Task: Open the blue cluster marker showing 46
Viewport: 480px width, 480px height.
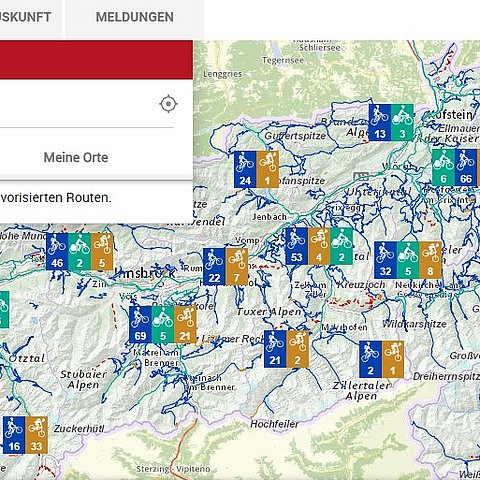Action: (57, 251)
